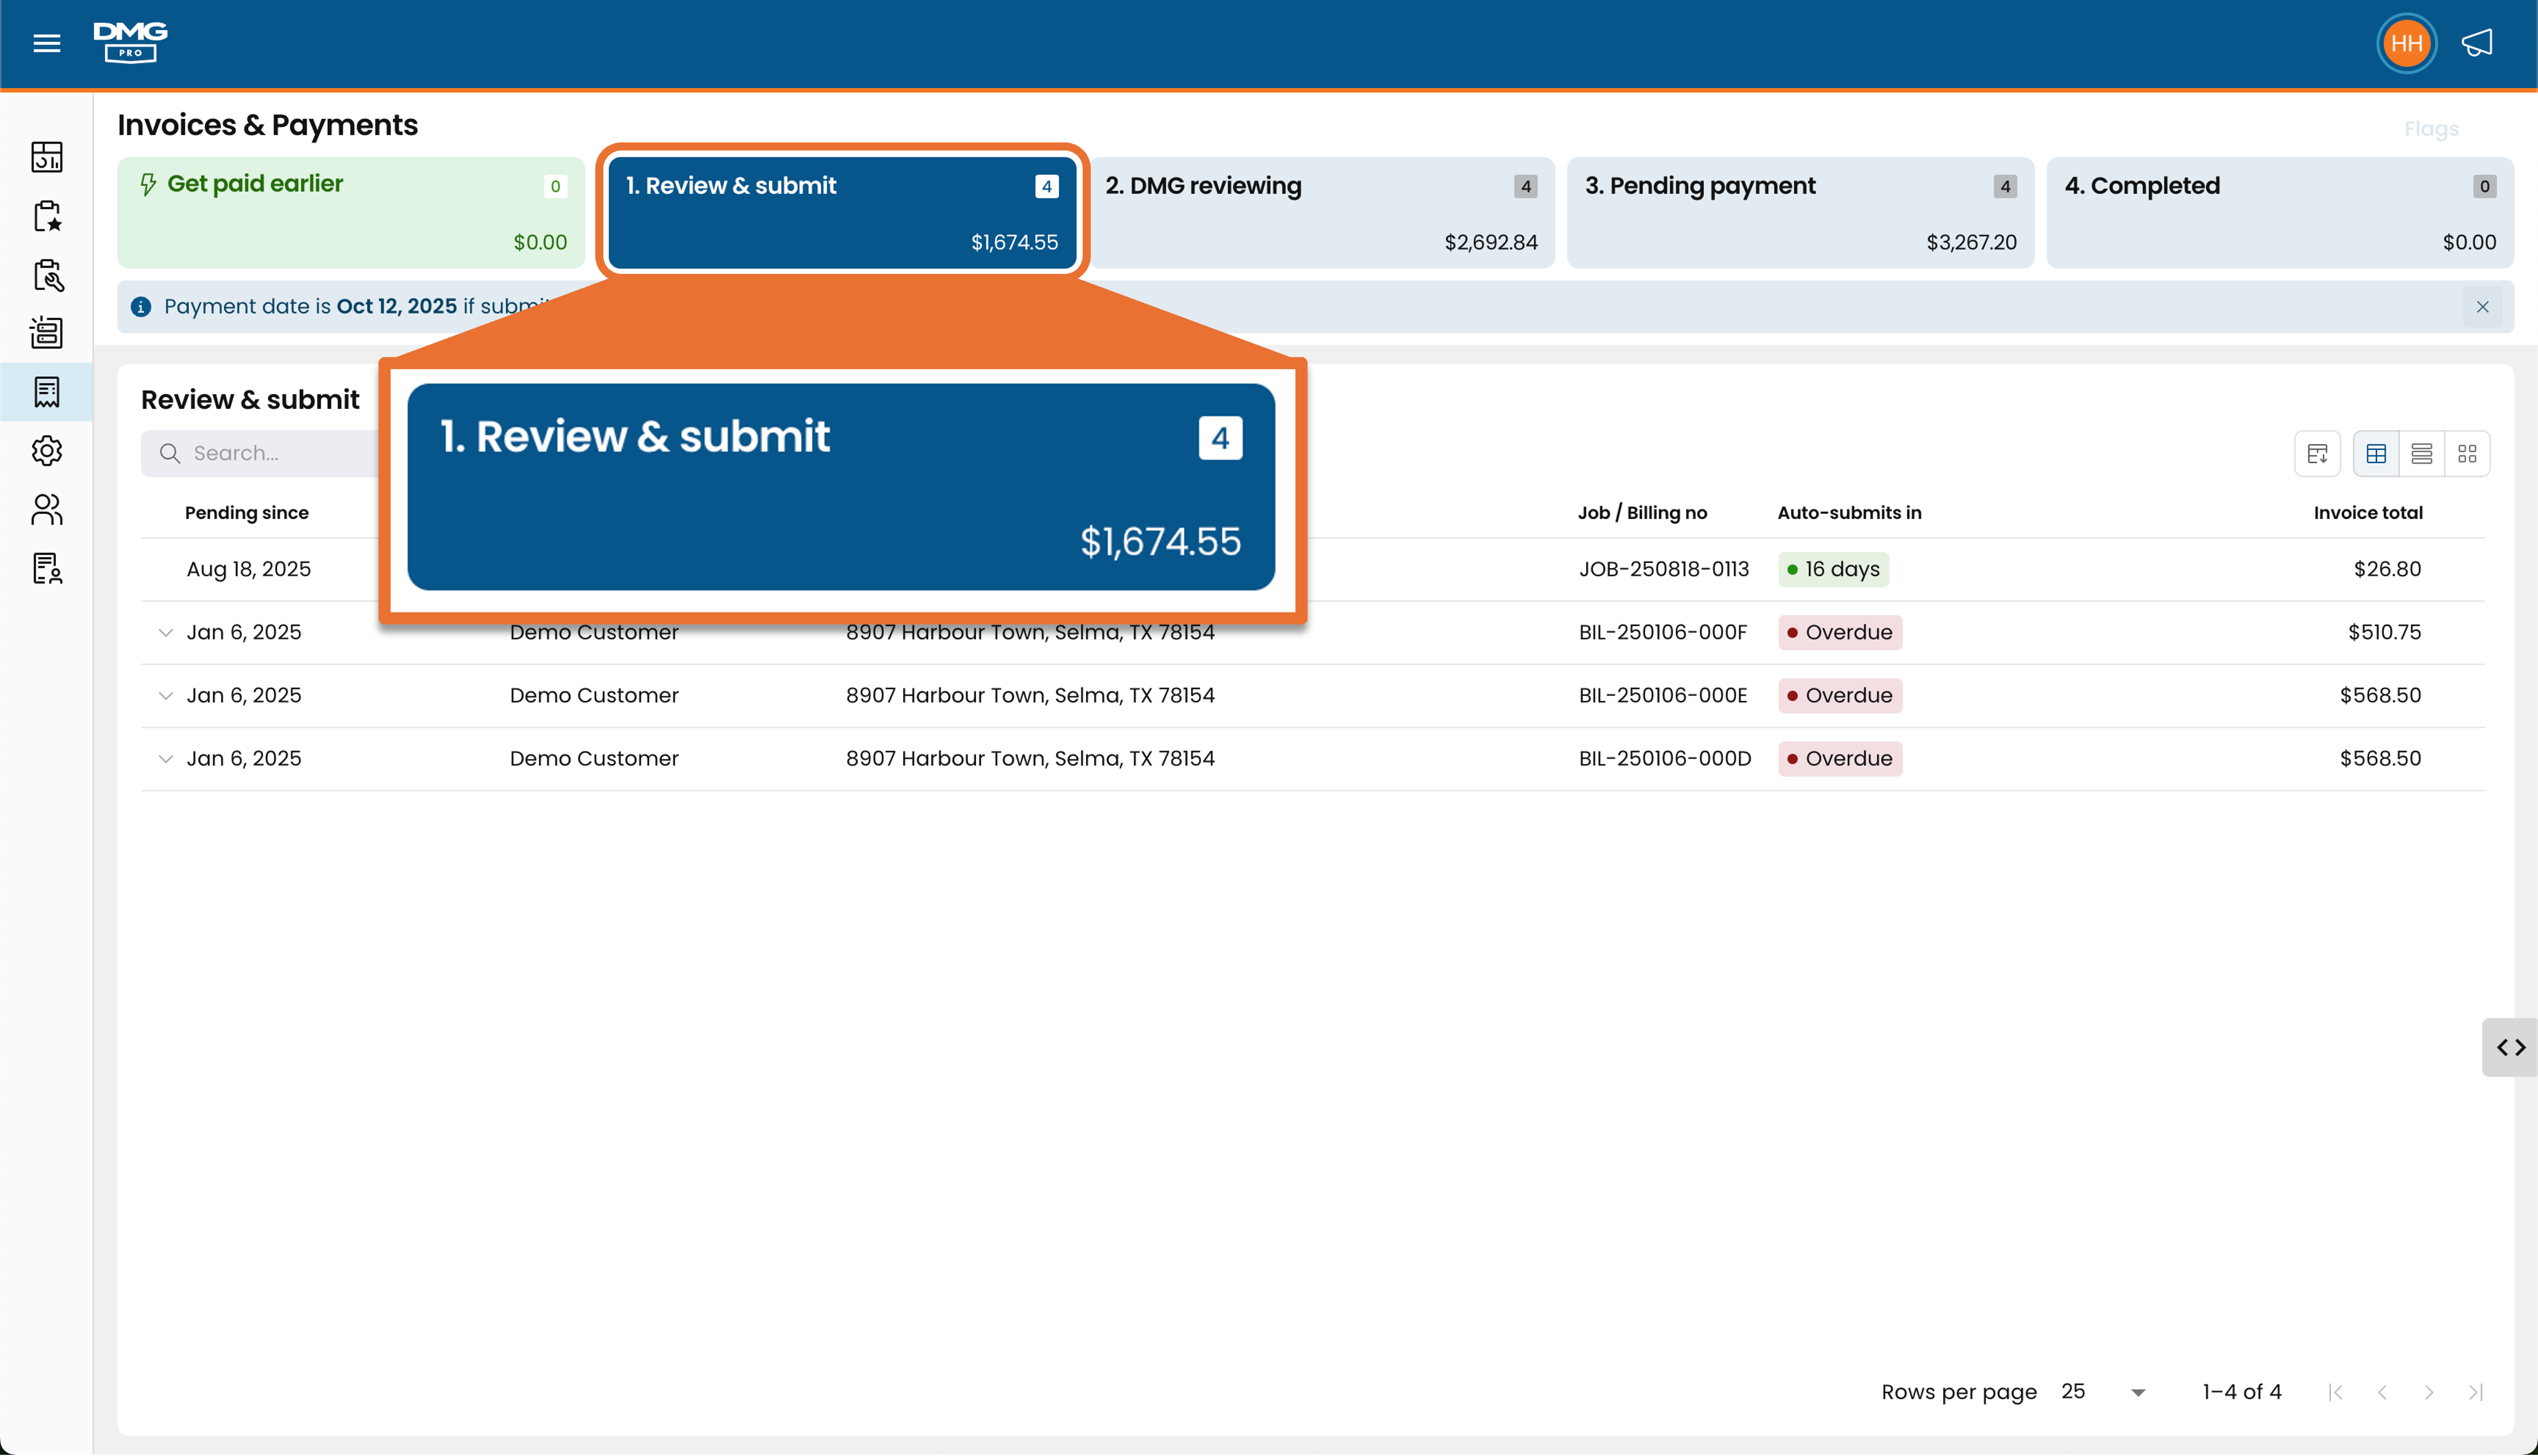Switch to table grid view

(x=2376, y=453)
